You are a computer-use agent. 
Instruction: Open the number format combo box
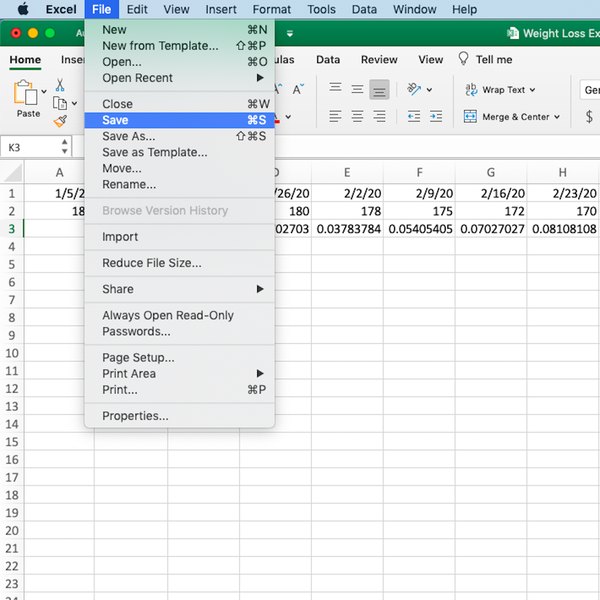point(590,90)
